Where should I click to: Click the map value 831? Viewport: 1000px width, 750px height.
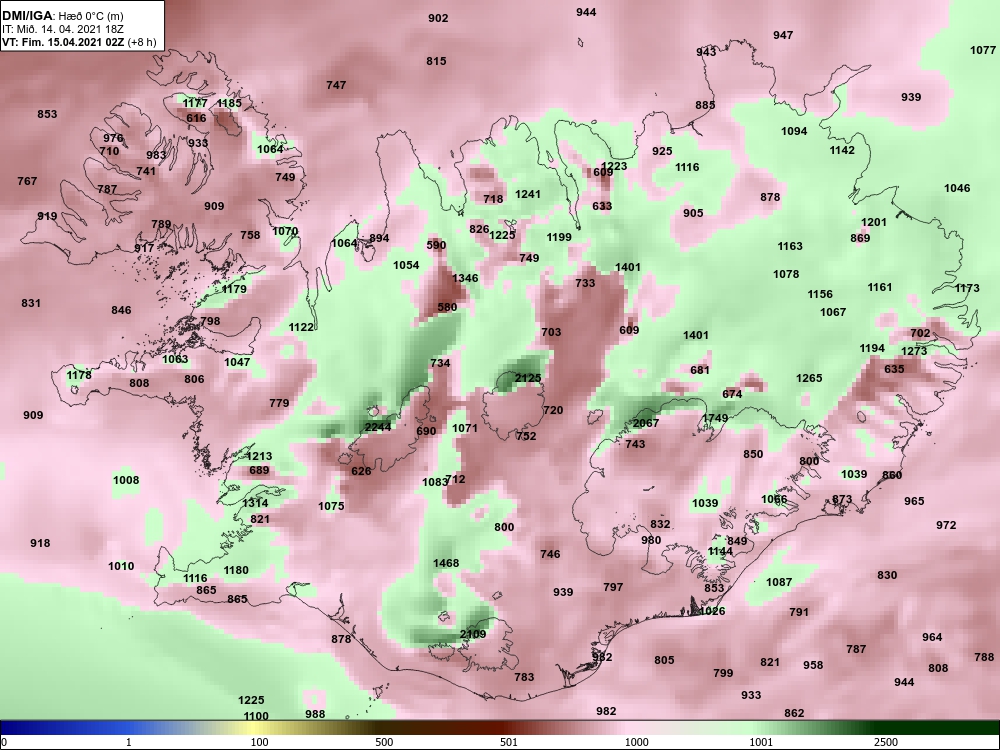tap(31, 304)
